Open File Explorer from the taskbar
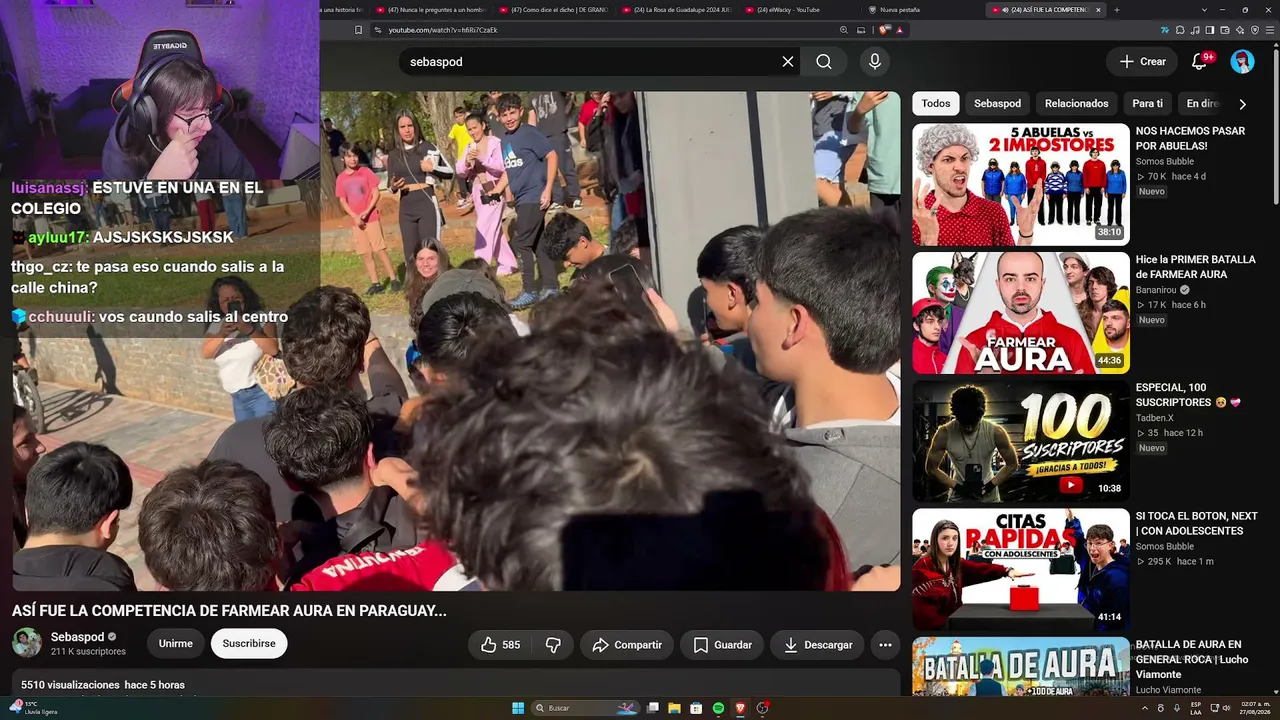 click(675, 708)
